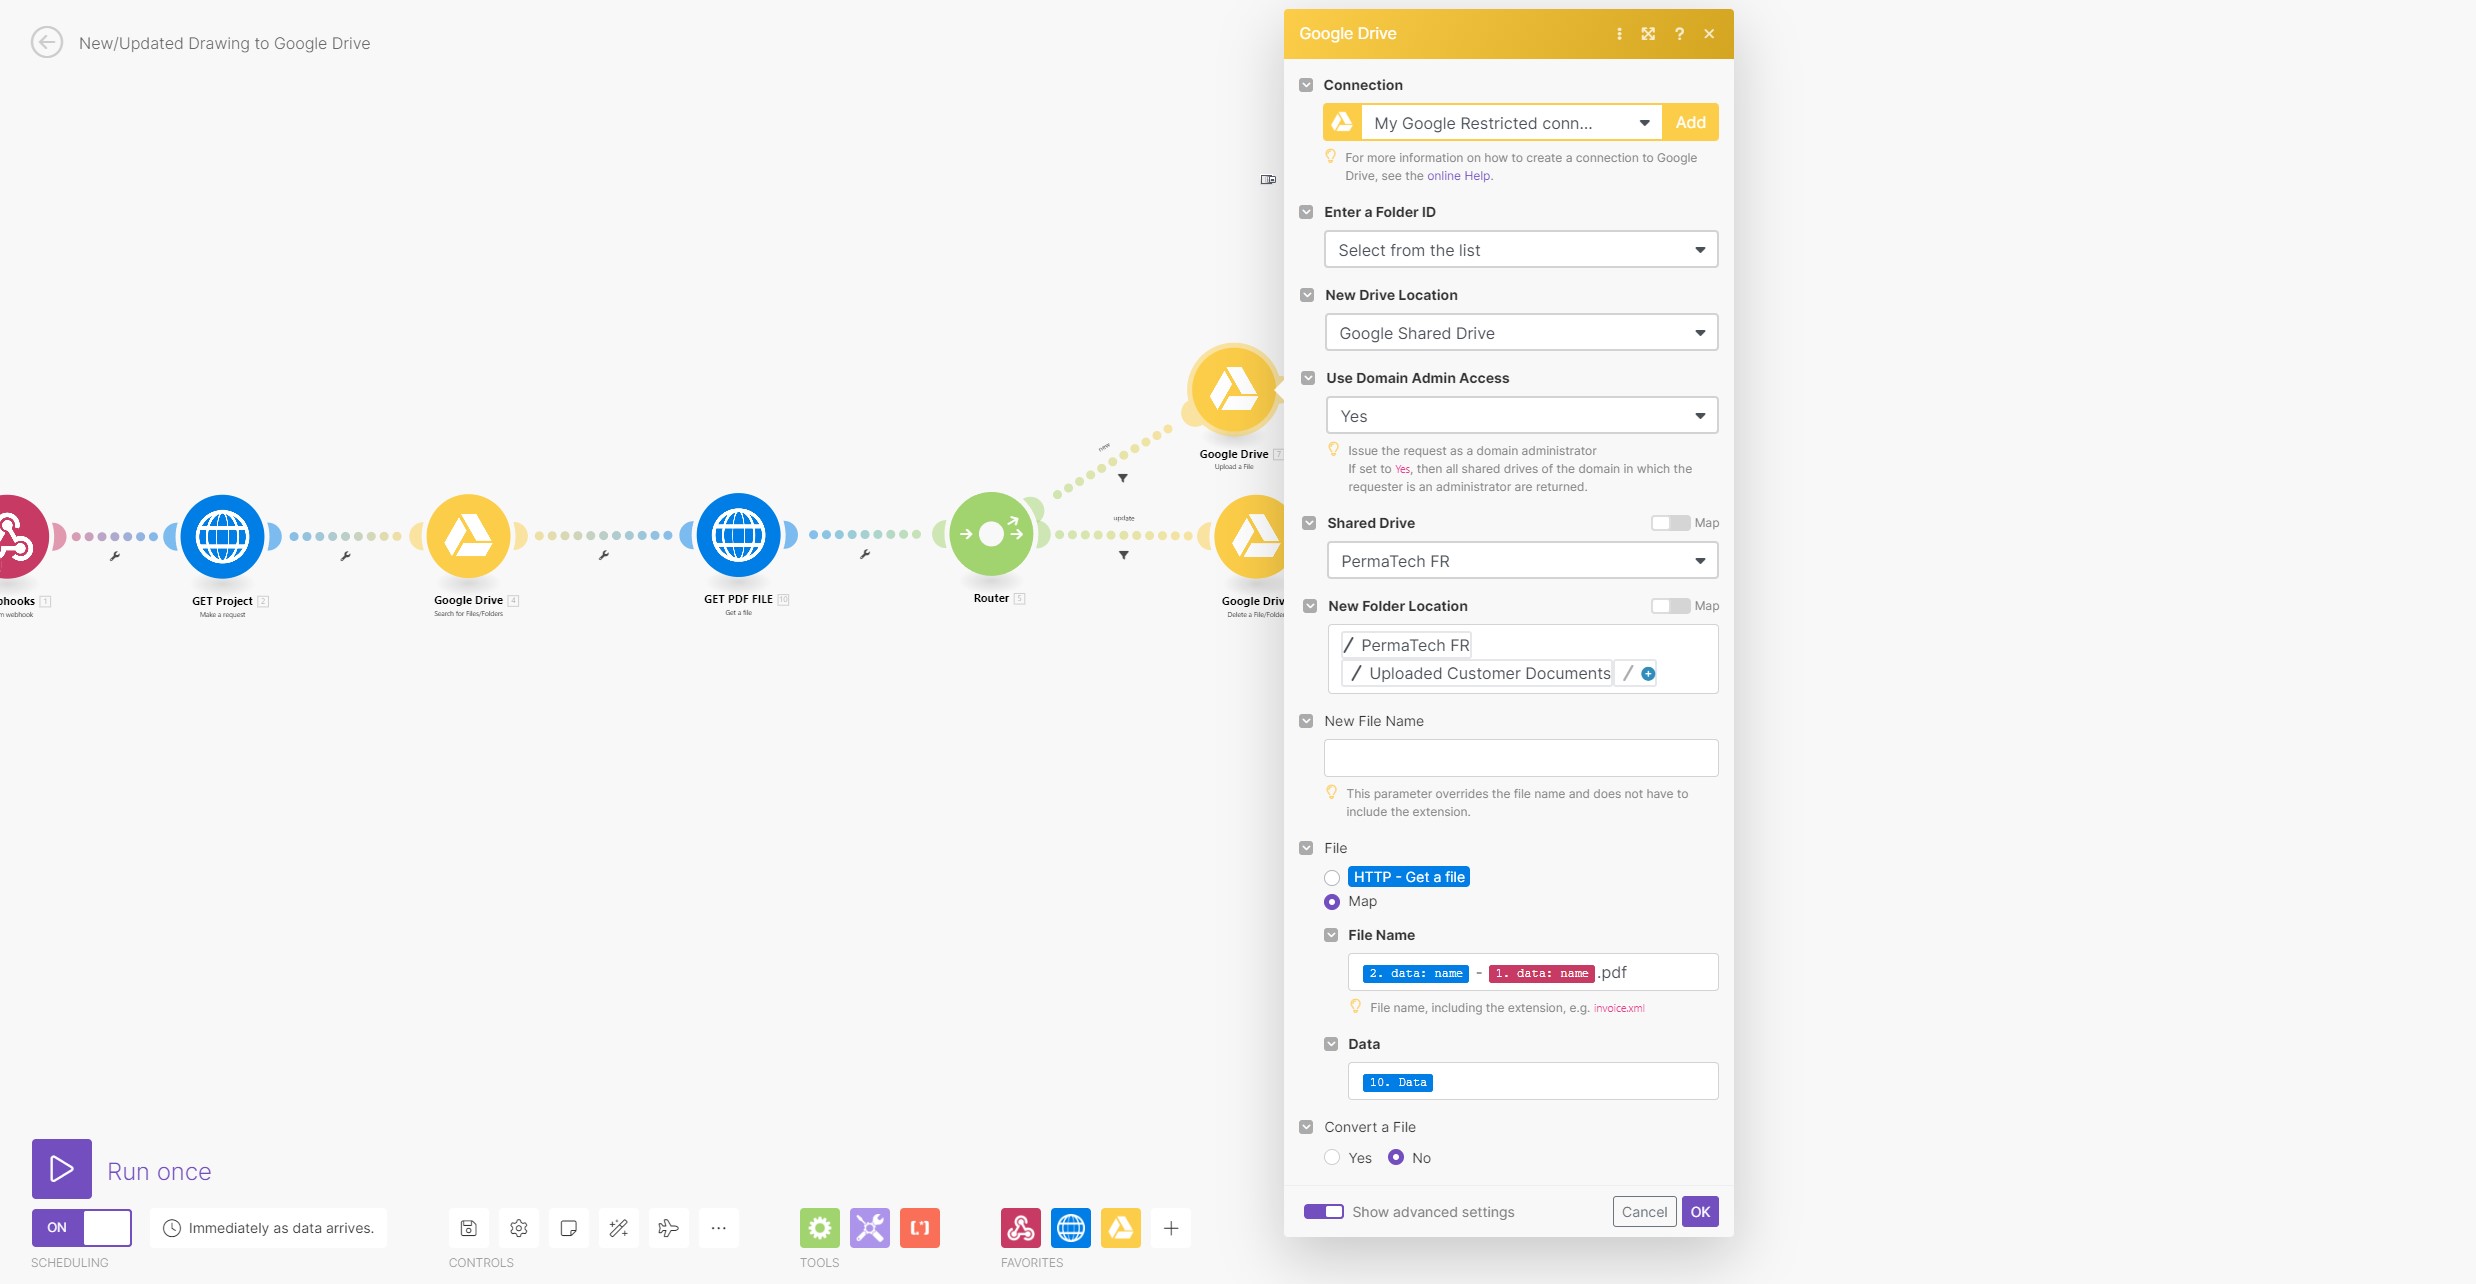Toggle Show advanced settings switch
Image resolution: width=2476 pixels, height=1284 pixels.
tap(1323, 1212)
